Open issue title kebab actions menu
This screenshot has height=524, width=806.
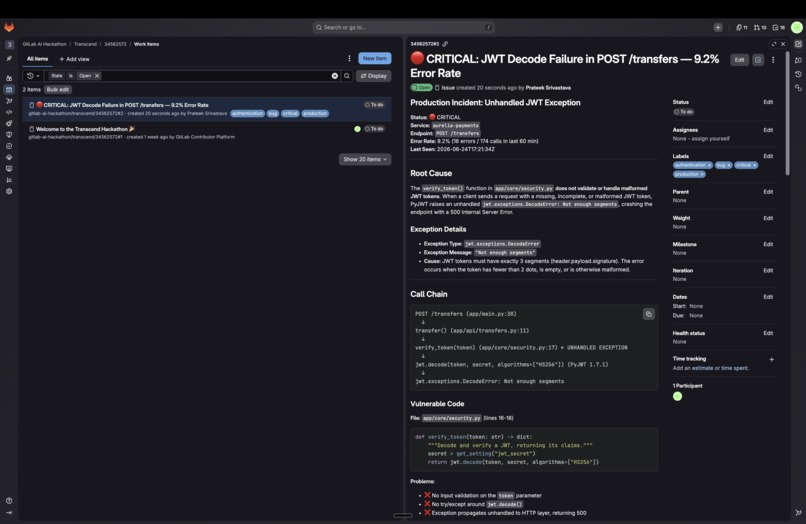[773, 60]
